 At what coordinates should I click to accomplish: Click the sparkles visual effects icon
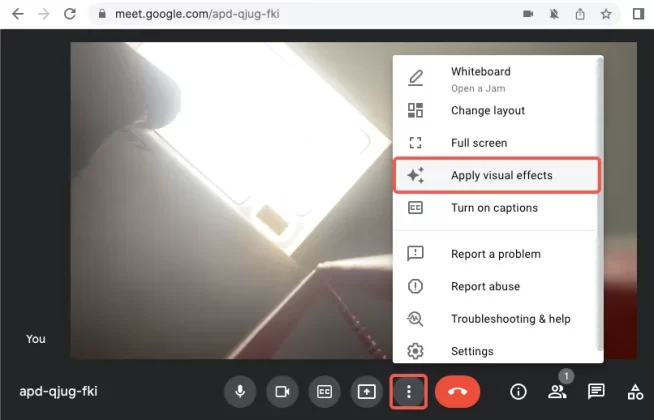point(415,175)
